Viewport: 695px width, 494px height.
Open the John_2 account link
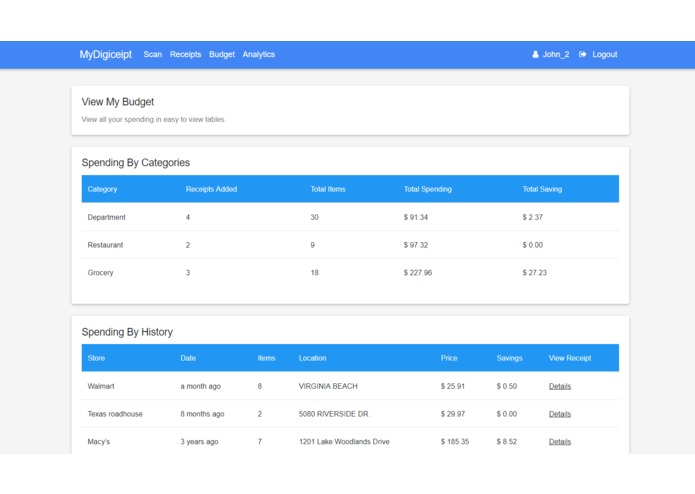click(556, 54)
